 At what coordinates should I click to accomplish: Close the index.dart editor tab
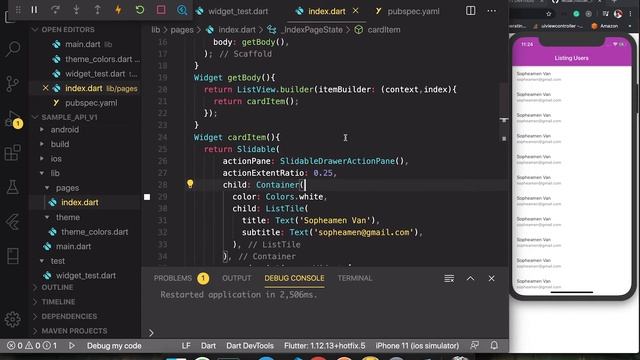coord(356,11)
